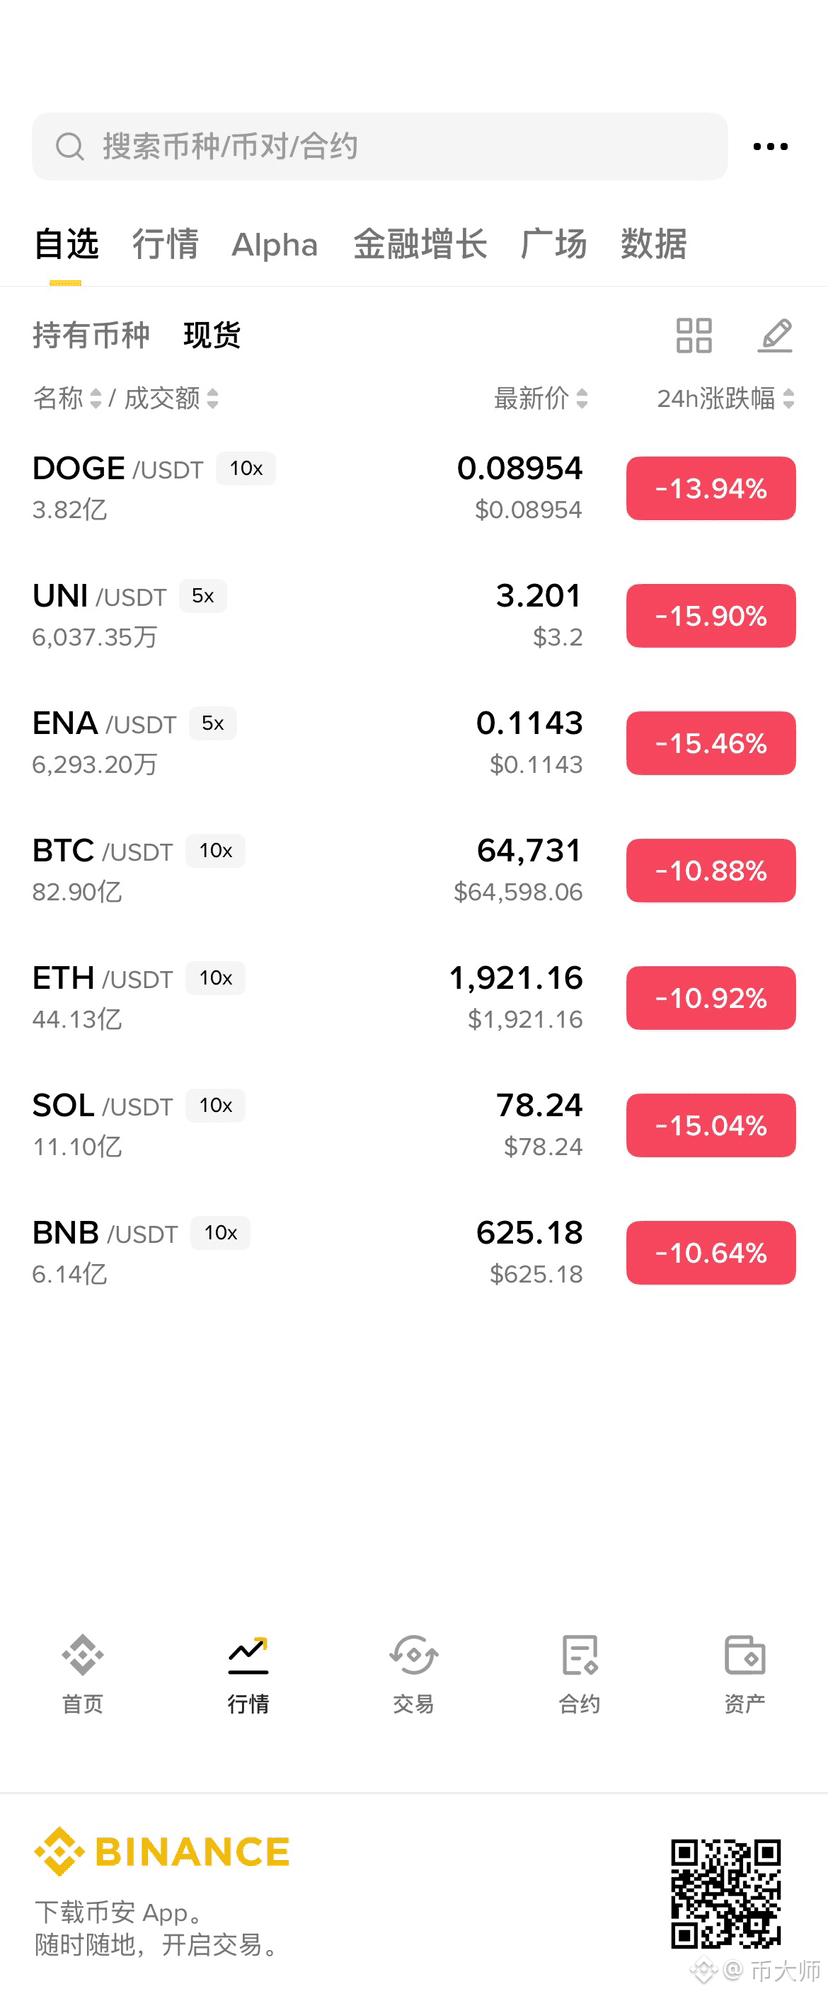The image size is (828, 1996).
Task: Open the three-dot more options menu
Action: point(770,147)
